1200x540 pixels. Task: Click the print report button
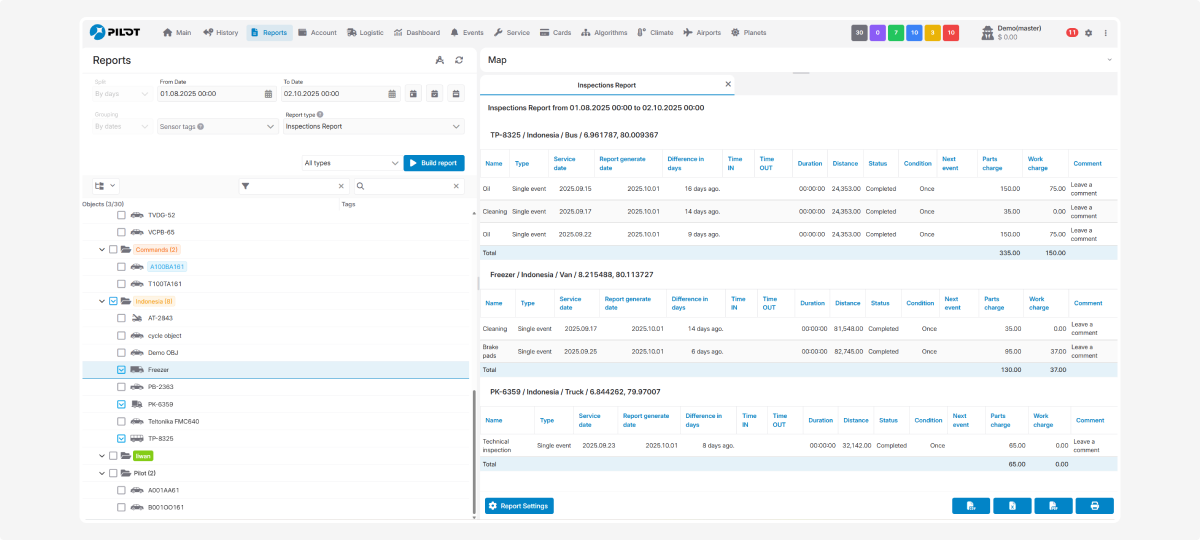1094,506
